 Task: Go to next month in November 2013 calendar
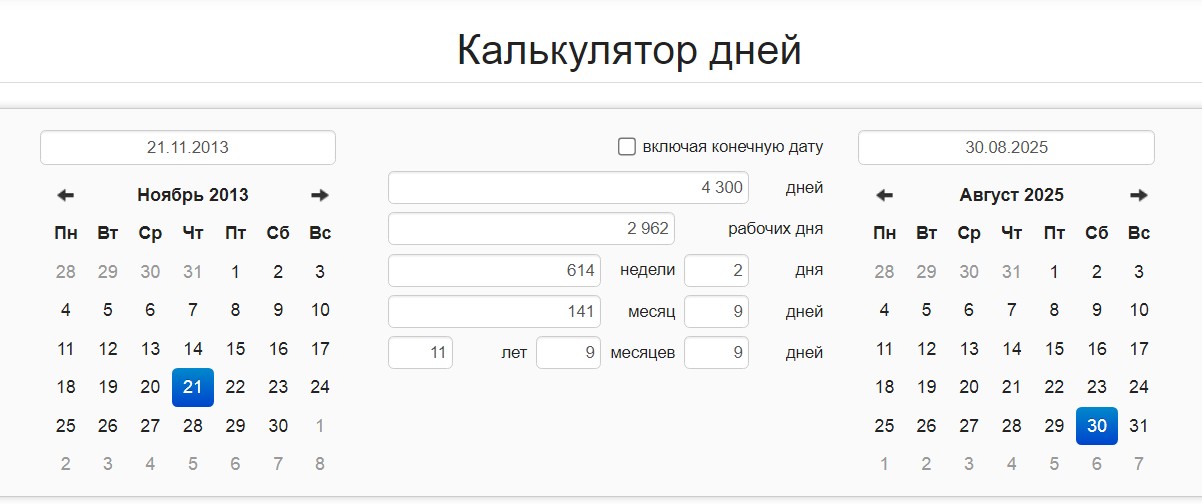pos(320,195)
